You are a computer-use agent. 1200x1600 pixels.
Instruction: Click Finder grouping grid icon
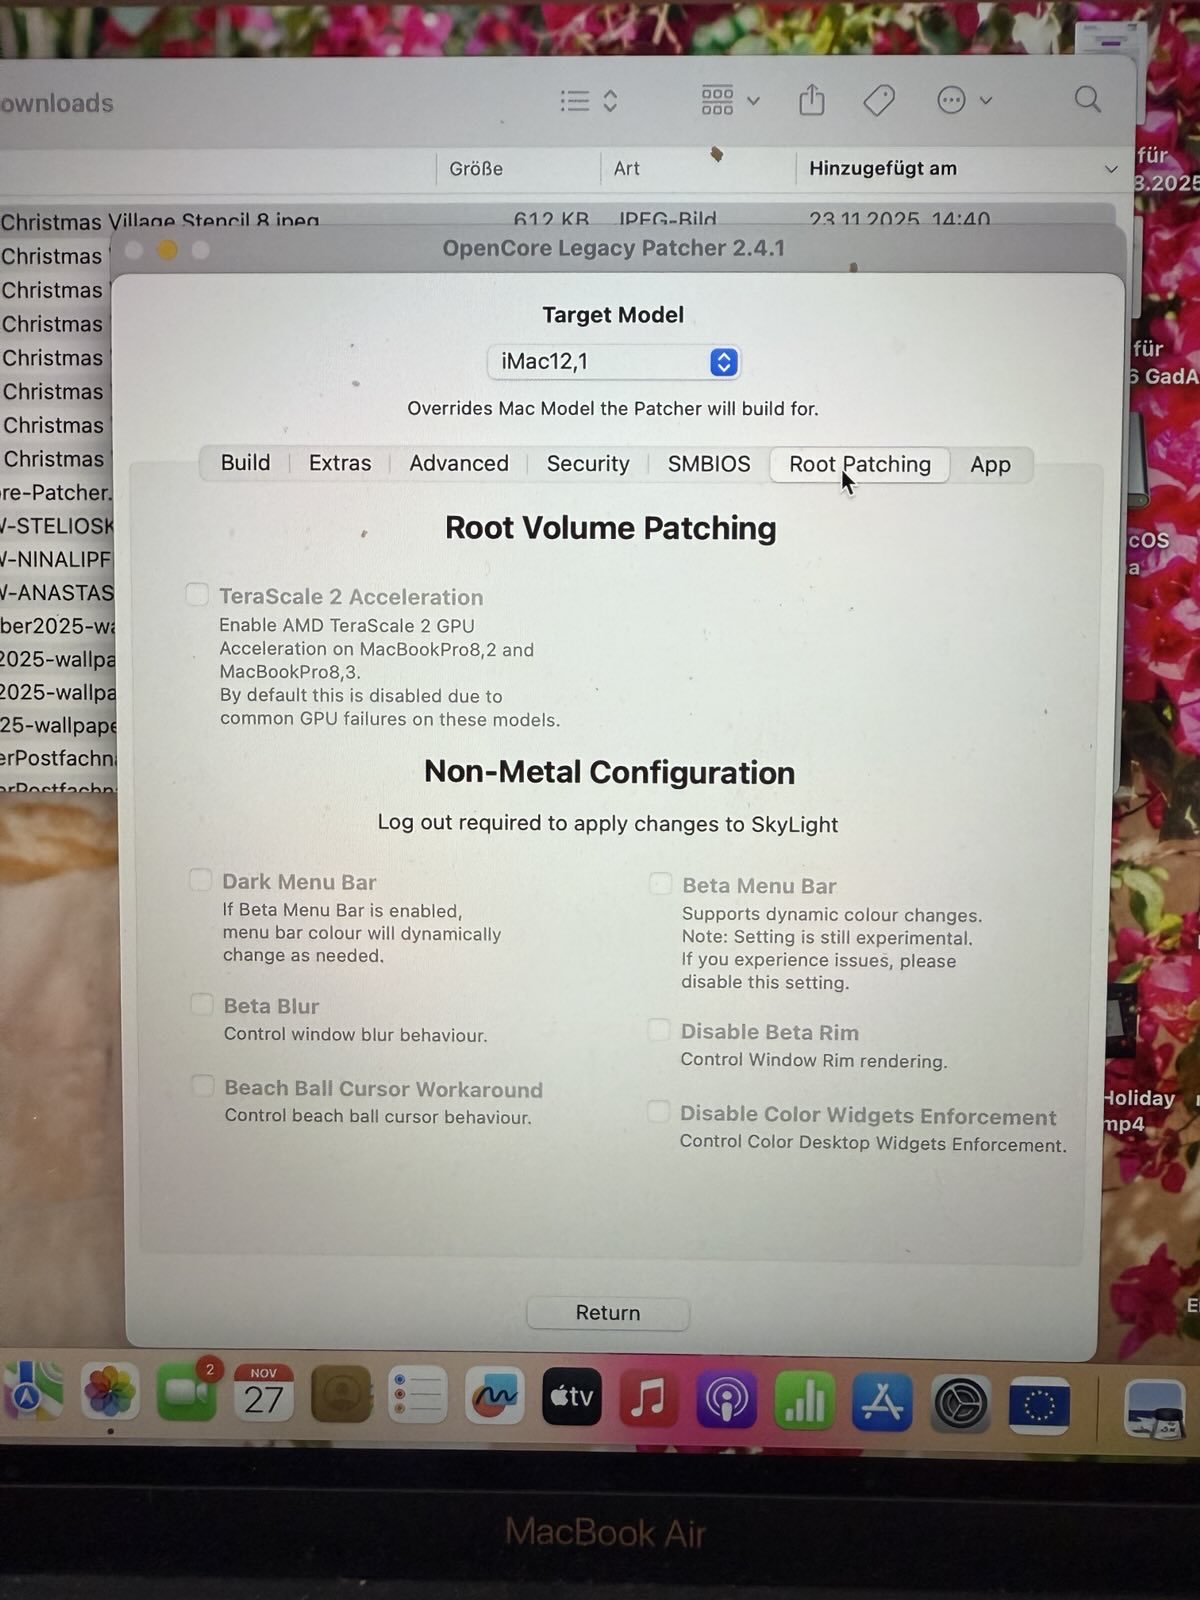[717, 99]
